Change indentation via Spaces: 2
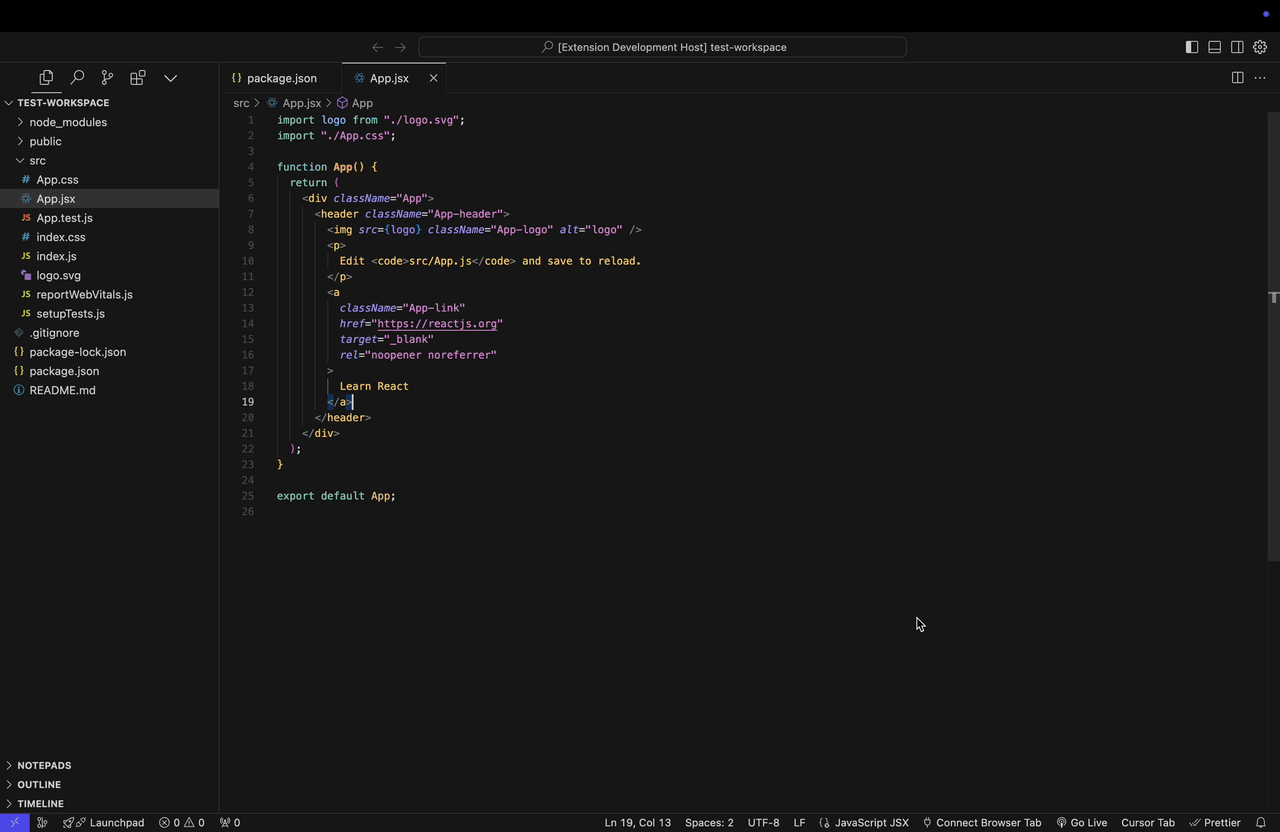 (x=709, y=822)
